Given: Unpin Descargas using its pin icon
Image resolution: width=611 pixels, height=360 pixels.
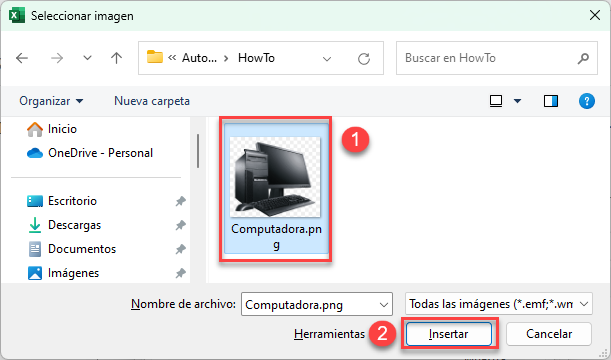Looking at the screenshot, I should click(x=180, y=225).
